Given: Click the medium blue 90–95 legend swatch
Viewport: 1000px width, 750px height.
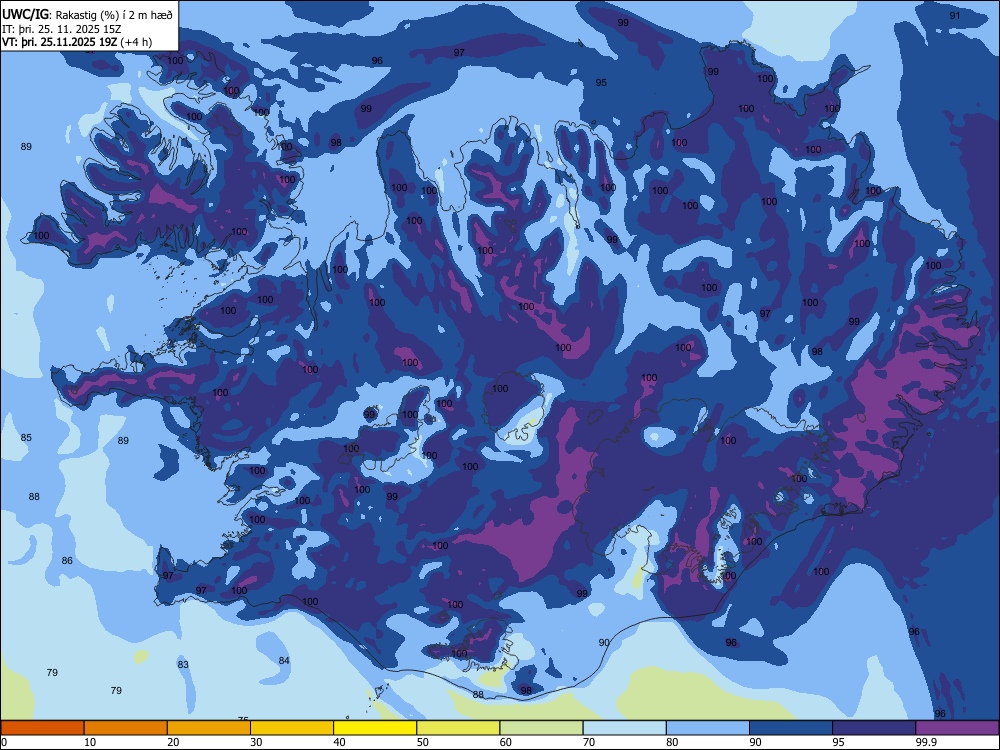Looking at the screenshot, I should 791,728.
